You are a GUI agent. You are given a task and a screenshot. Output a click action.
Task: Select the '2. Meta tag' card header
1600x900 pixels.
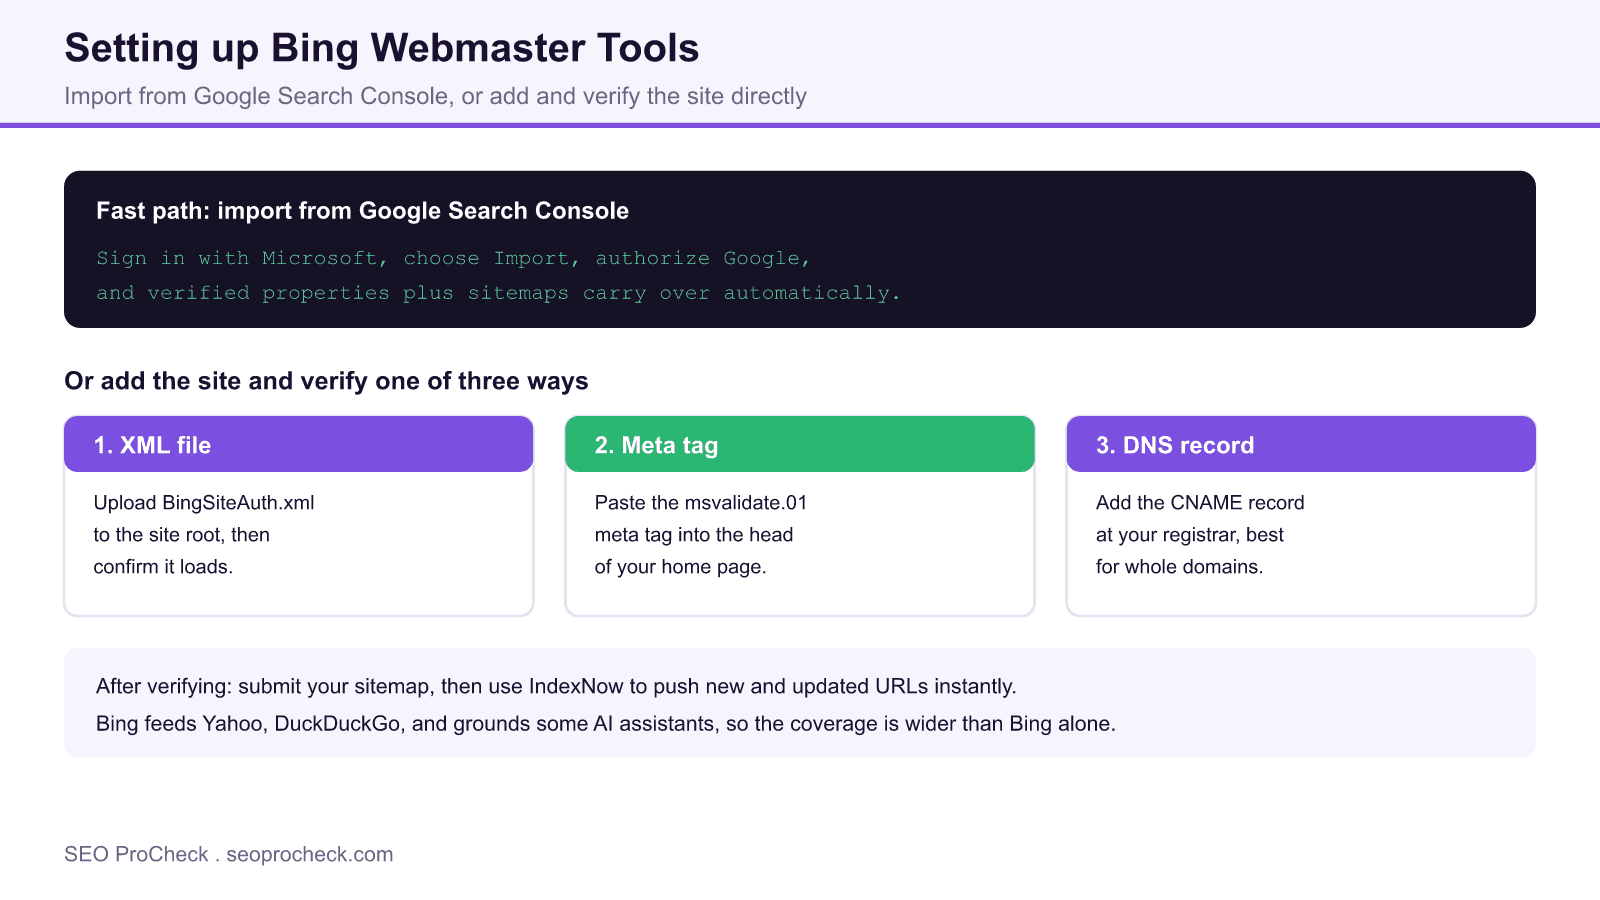[x=800, y=444]
